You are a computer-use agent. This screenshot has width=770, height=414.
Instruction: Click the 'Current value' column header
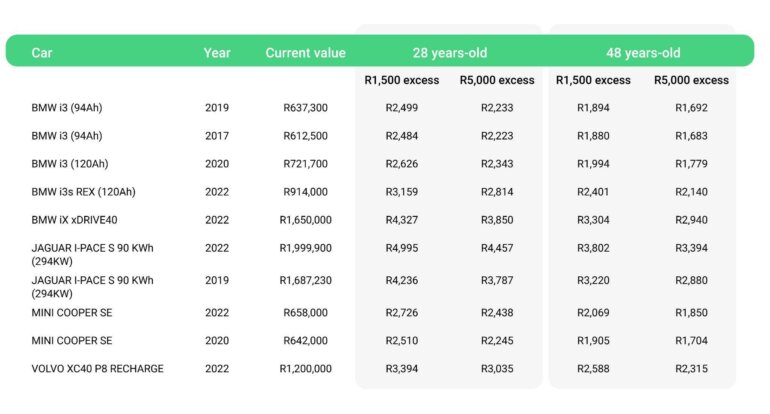tap(305, 53)
